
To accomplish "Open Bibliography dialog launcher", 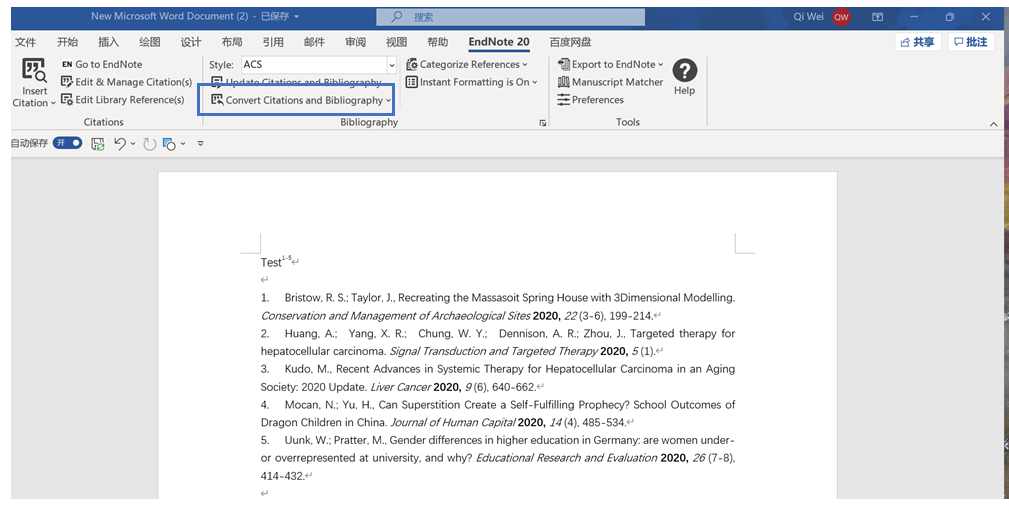I will pyautogui.click(x=542, y=122).
